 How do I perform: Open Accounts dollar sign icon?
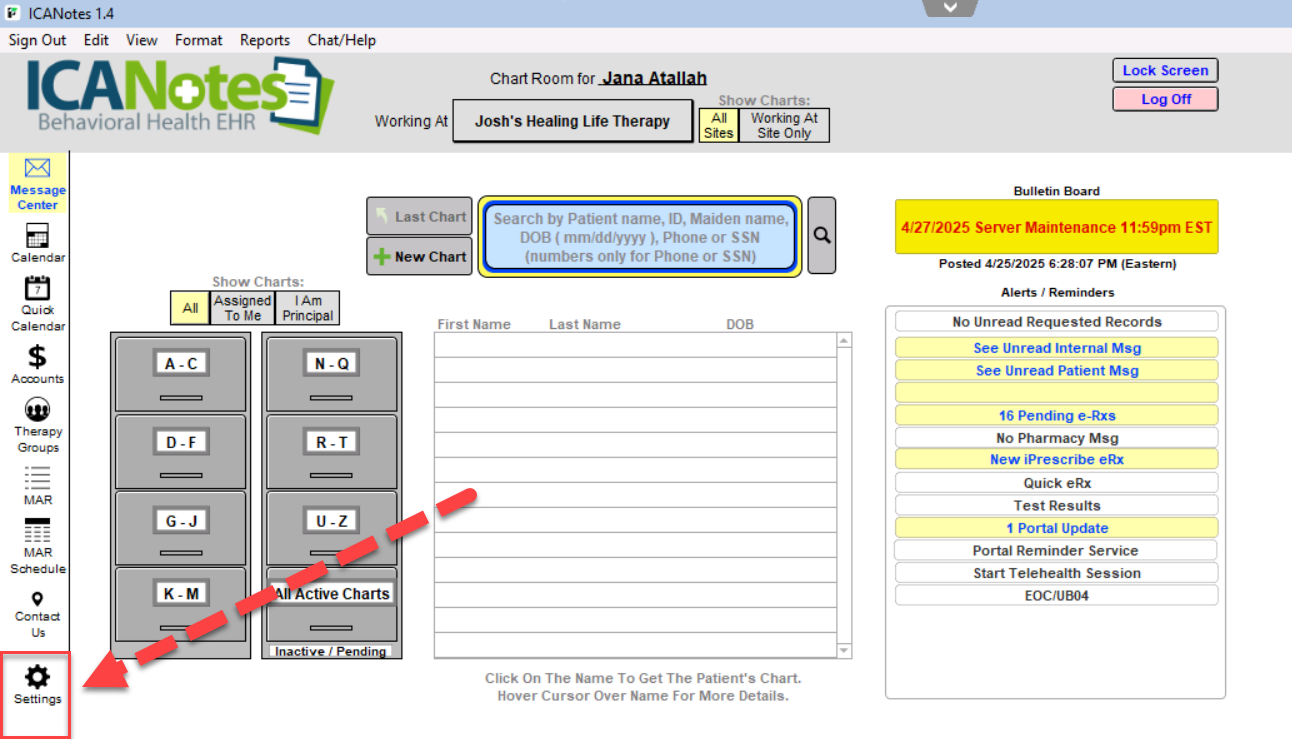(x=37, y=357)
